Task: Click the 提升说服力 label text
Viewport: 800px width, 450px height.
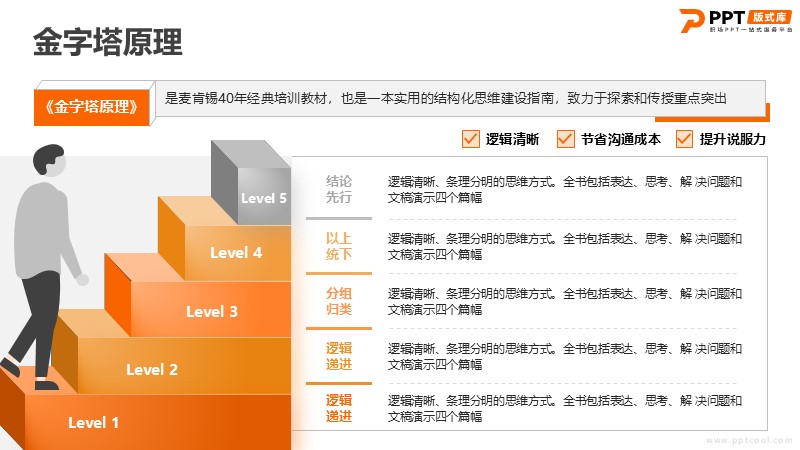Action: [x=733, y=139]
